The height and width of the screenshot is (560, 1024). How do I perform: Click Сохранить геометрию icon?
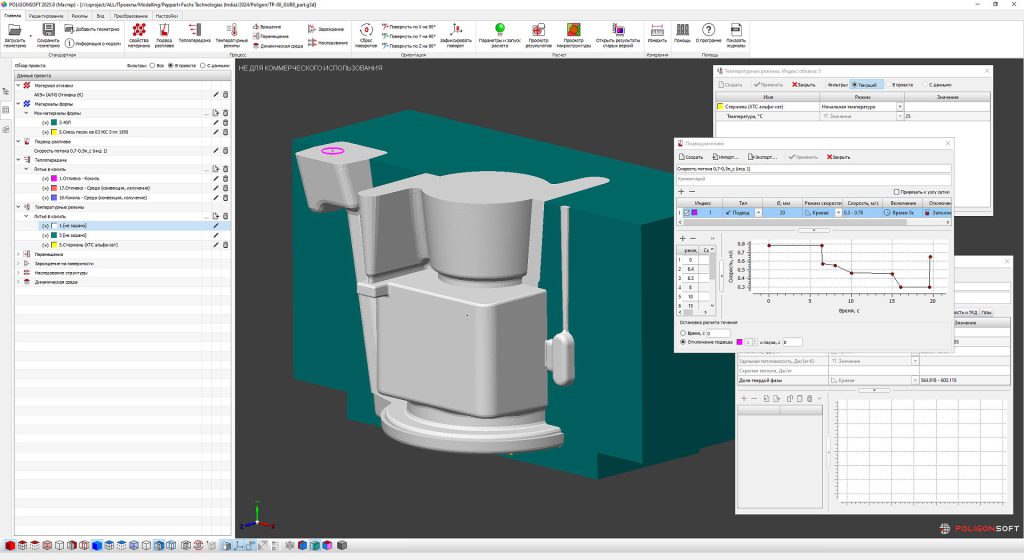[48, 30]
